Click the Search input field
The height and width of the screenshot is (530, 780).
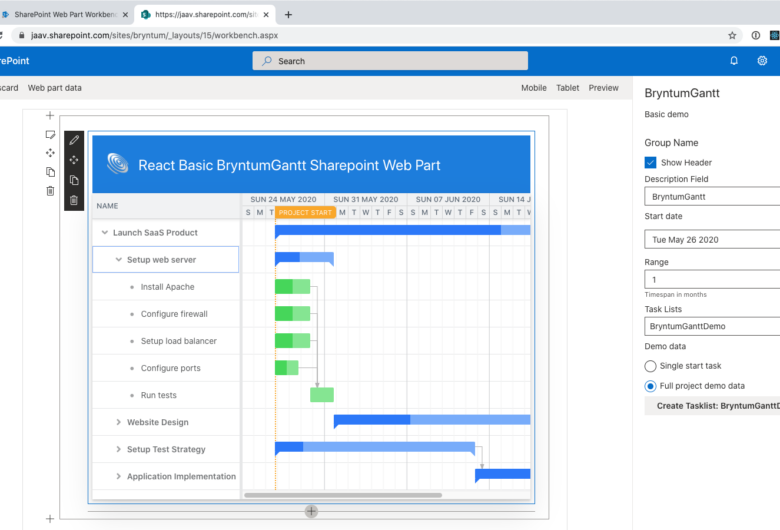point(390,61)
